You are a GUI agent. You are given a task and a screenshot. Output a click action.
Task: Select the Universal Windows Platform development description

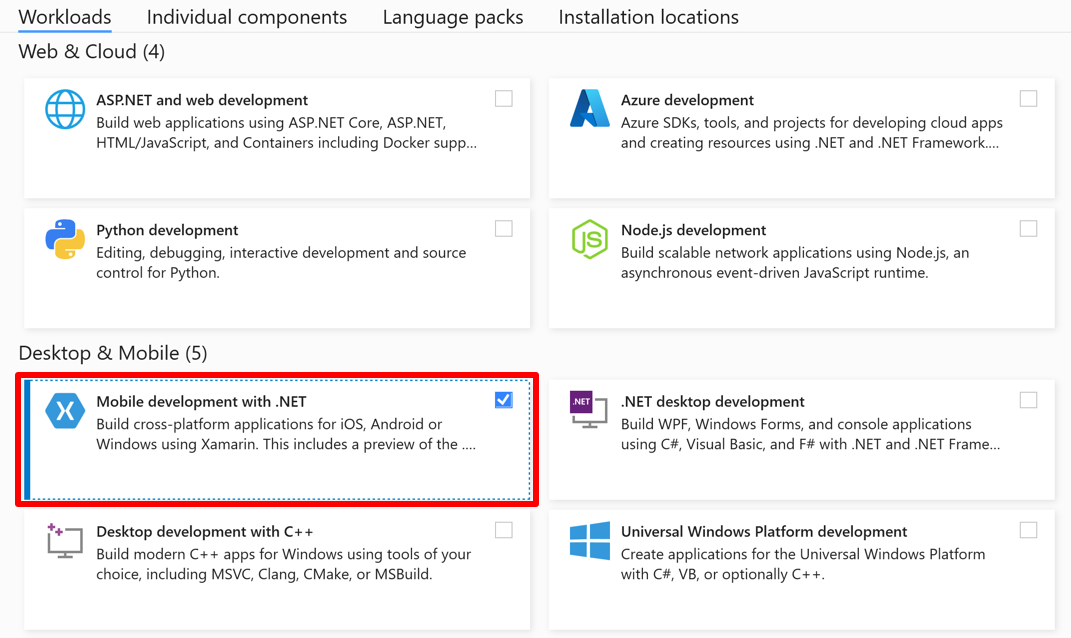point(802,564)
